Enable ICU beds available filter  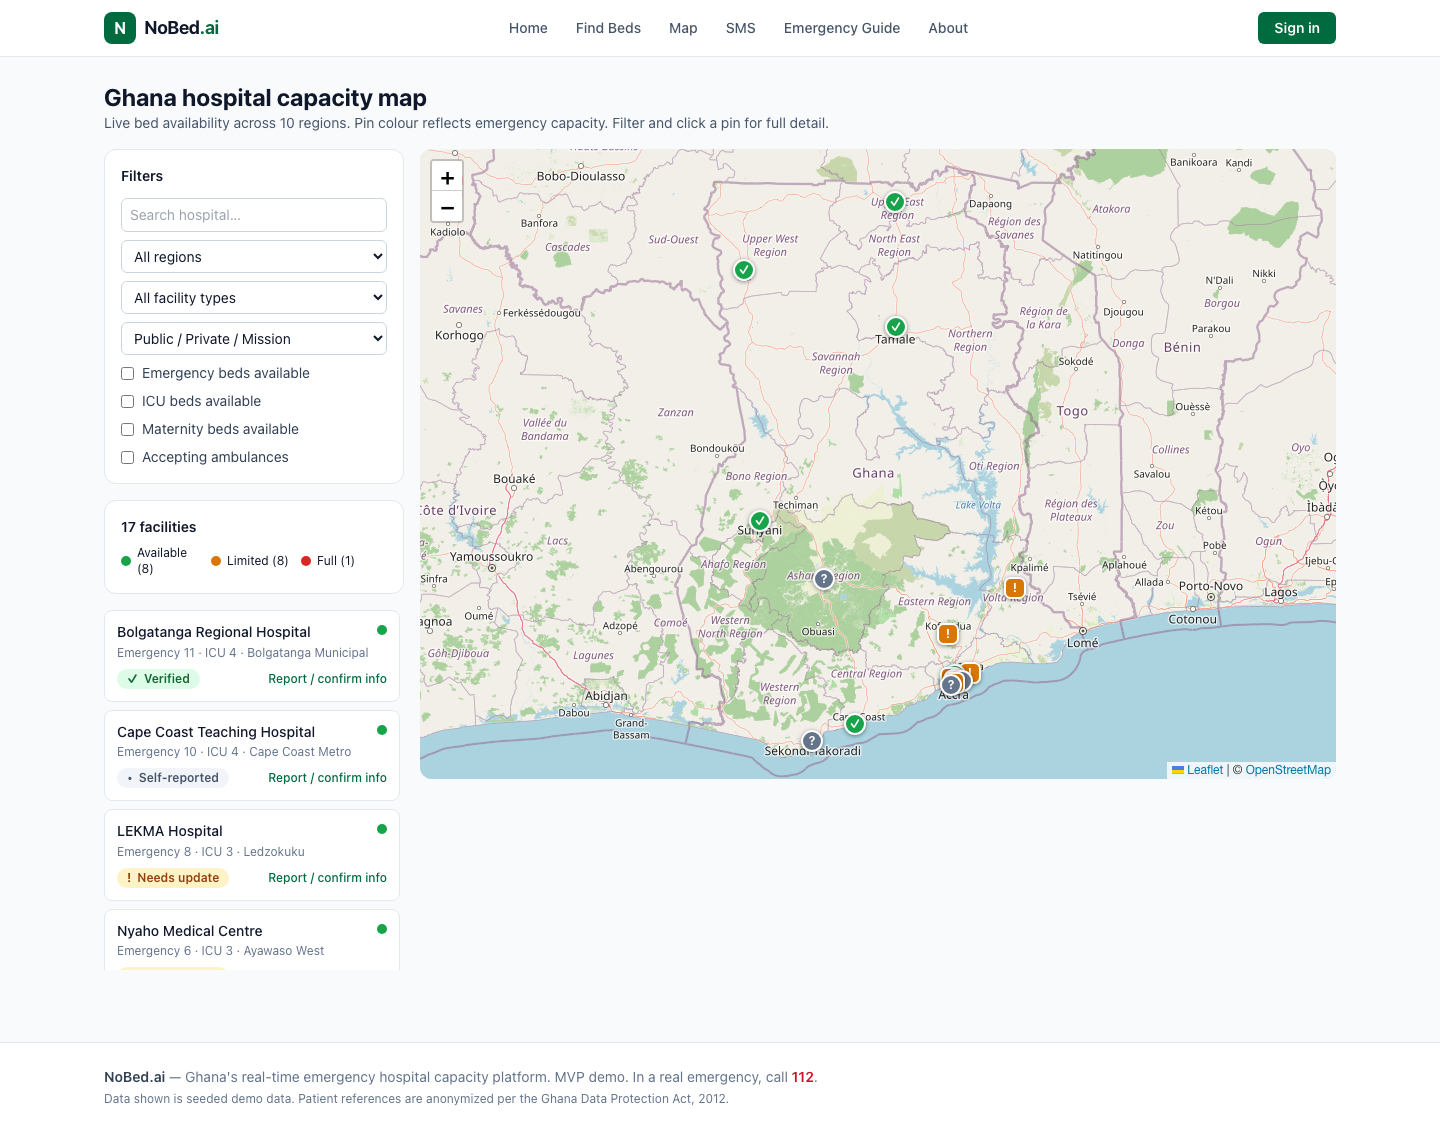[x=127, y=401]
